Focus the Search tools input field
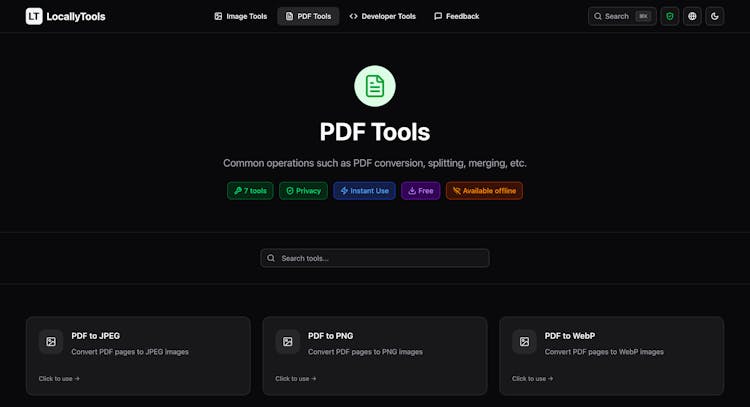The image size is (750, 407). (x=375, y=258)
